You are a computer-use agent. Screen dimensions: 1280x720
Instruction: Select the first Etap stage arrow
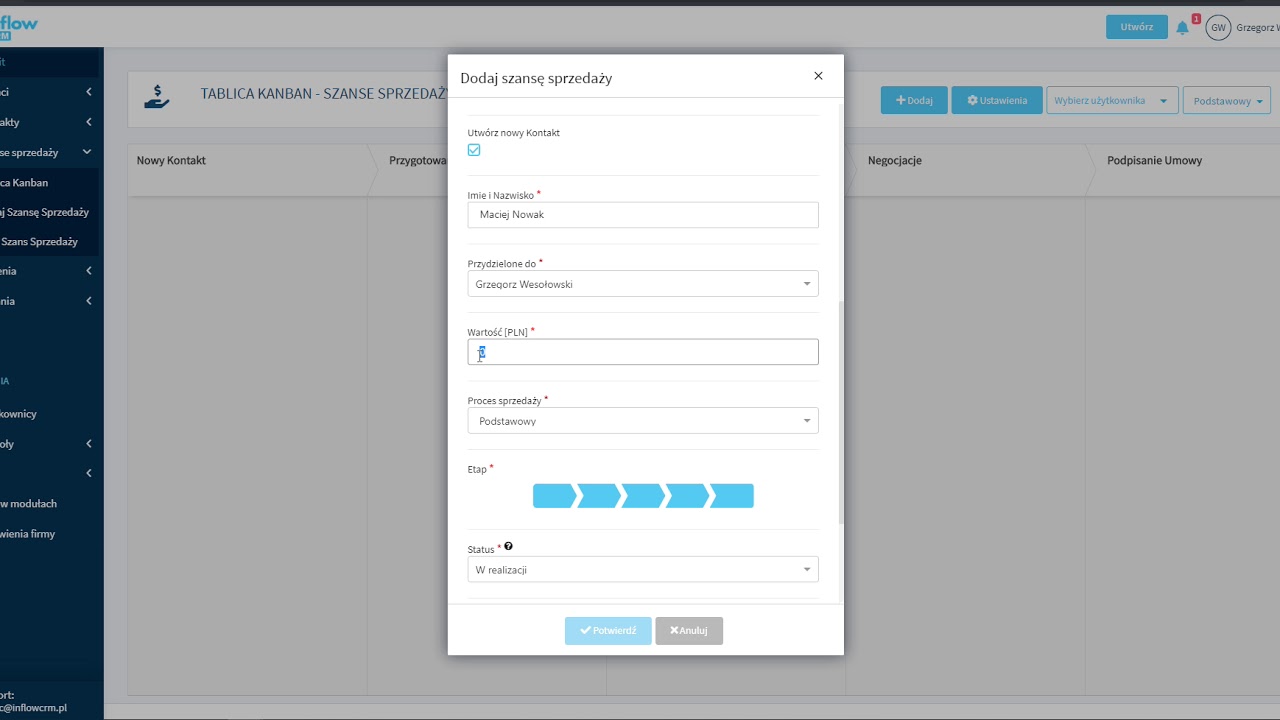(x=554, y=496)
